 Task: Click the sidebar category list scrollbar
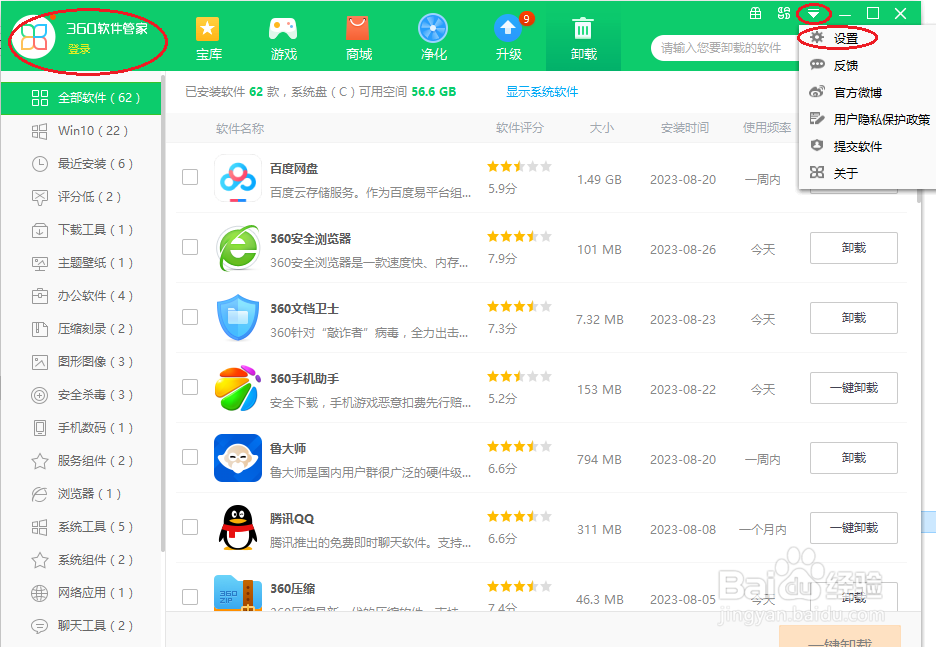163,313
